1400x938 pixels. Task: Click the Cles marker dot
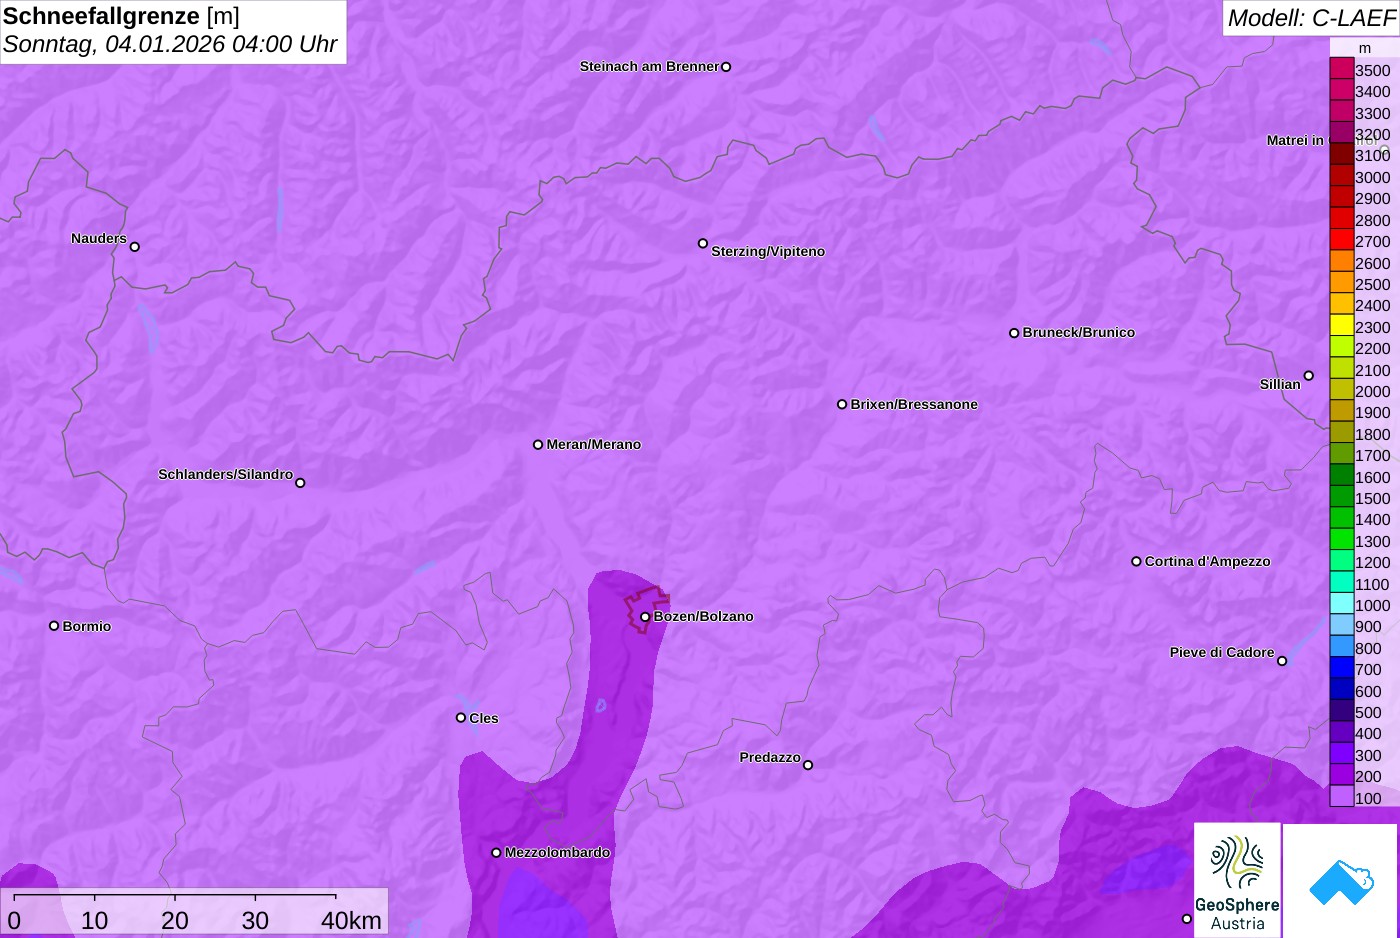[461, 717]
